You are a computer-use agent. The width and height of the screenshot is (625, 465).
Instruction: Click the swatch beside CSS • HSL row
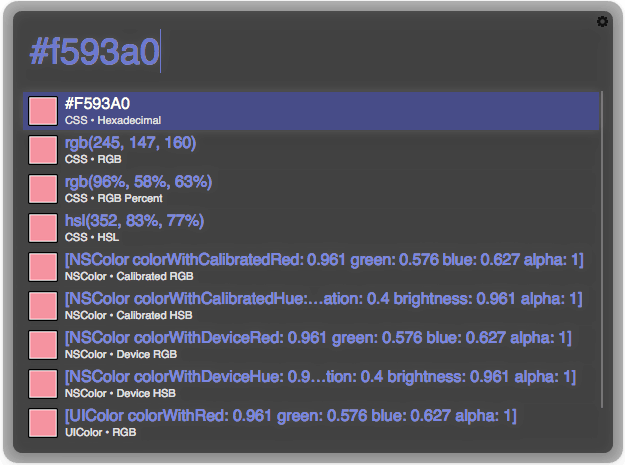click(43, 228)
